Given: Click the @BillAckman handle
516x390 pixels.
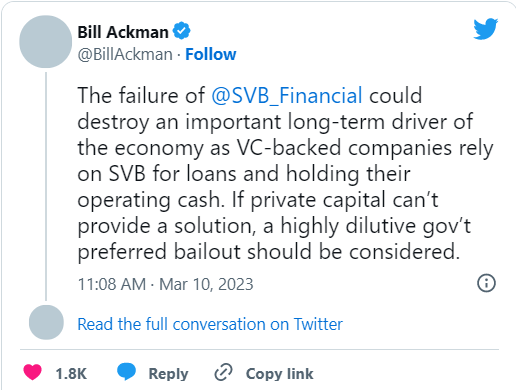Looking at the screenshot, I should [x=125, y=54].
